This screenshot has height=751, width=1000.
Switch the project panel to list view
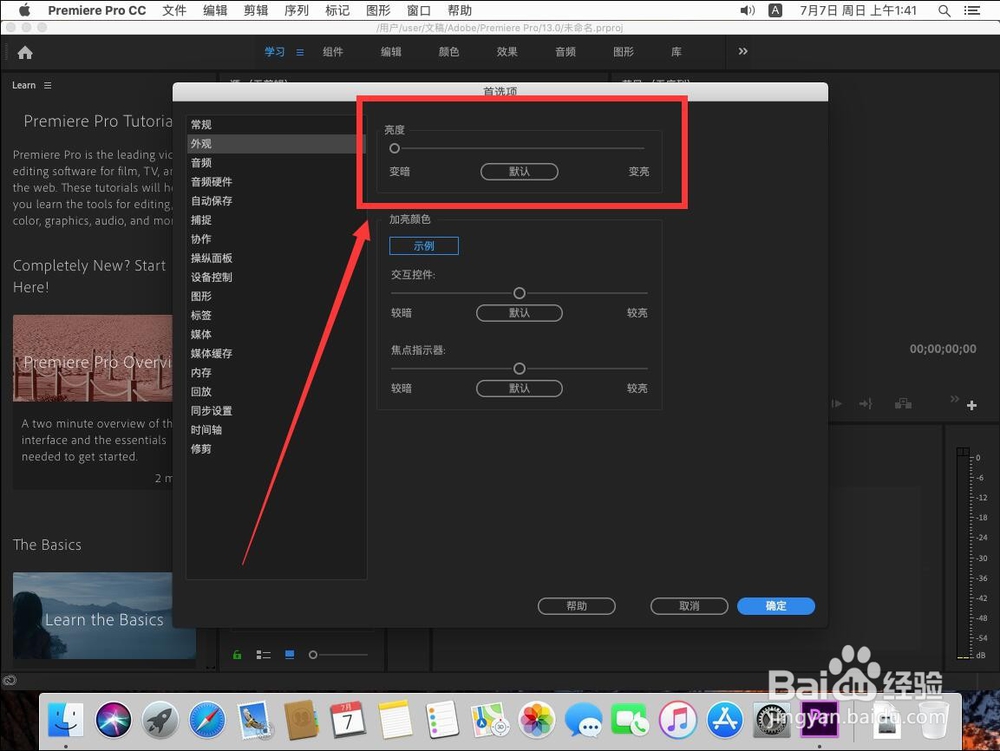click(263, 655)
